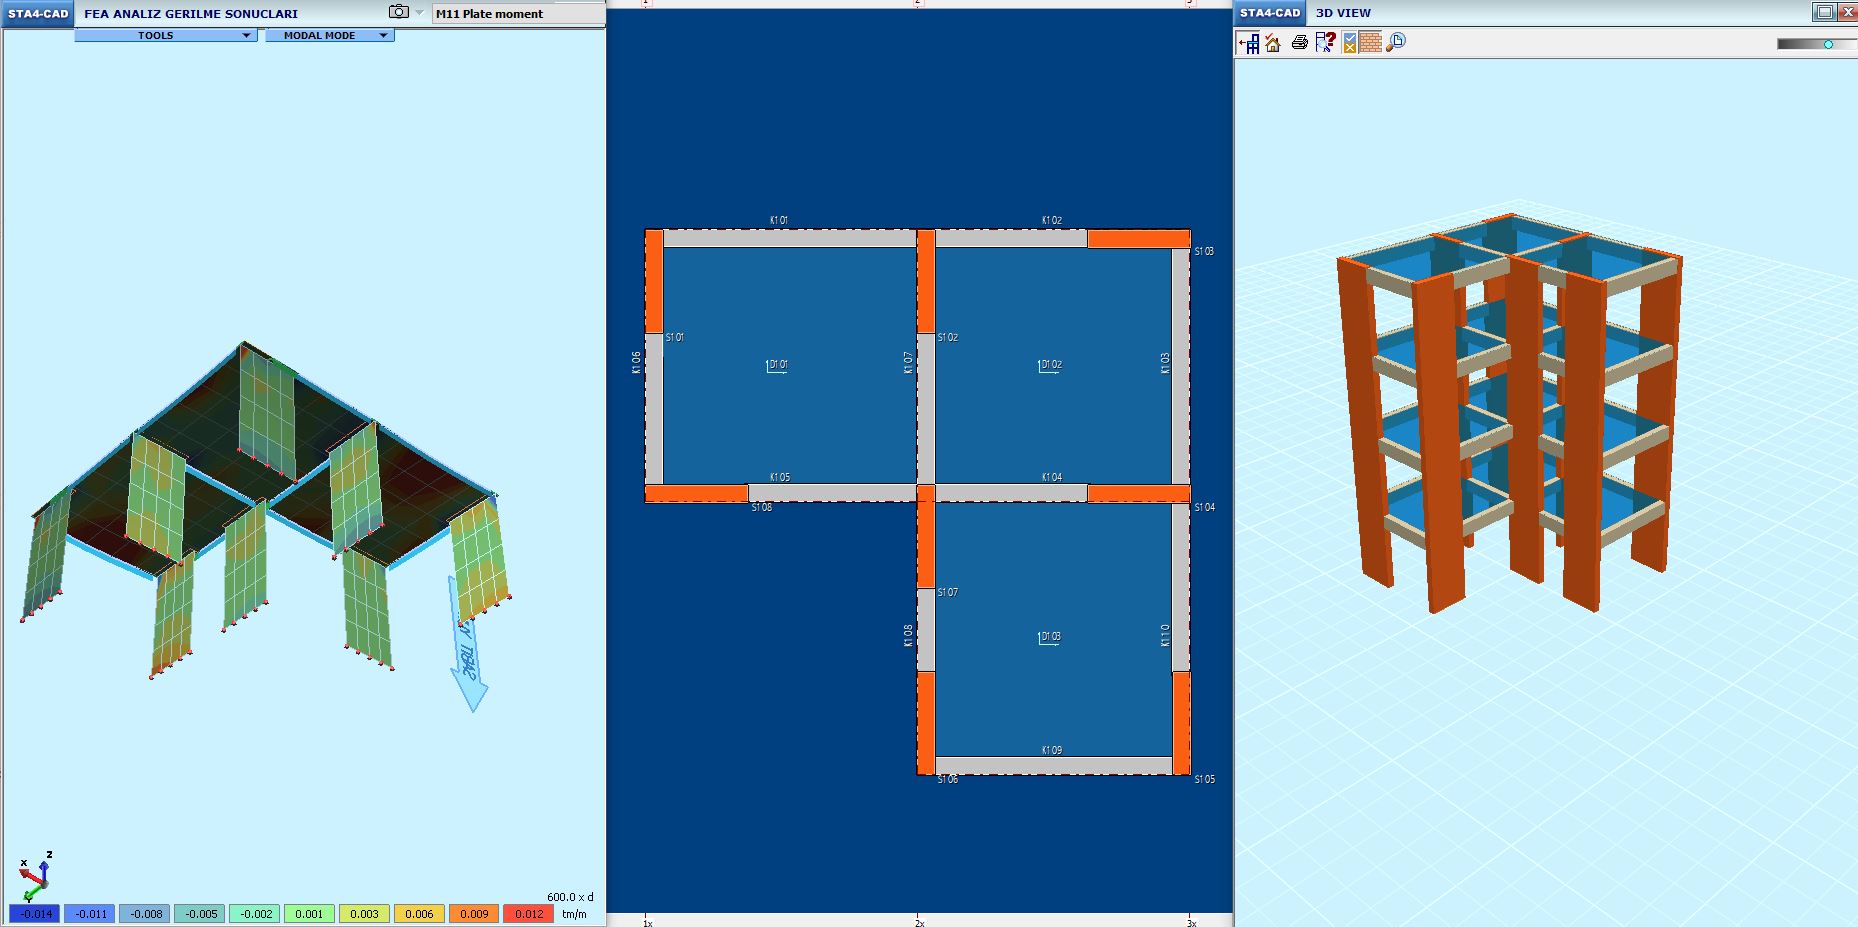Toggle the check/cross visibility options icon
This screenshot has width=1858, height=927.
click(x=1349, y=42)
